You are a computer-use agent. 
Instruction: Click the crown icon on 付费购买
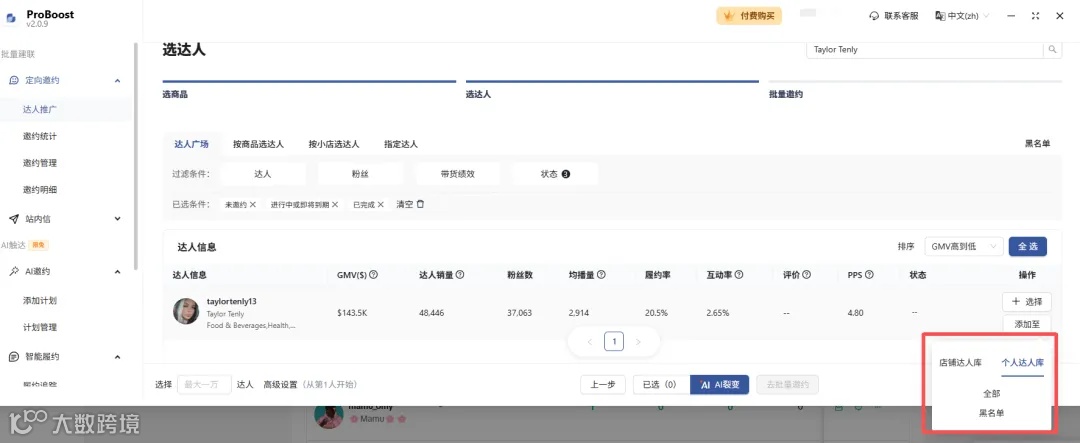pos(729,16)
